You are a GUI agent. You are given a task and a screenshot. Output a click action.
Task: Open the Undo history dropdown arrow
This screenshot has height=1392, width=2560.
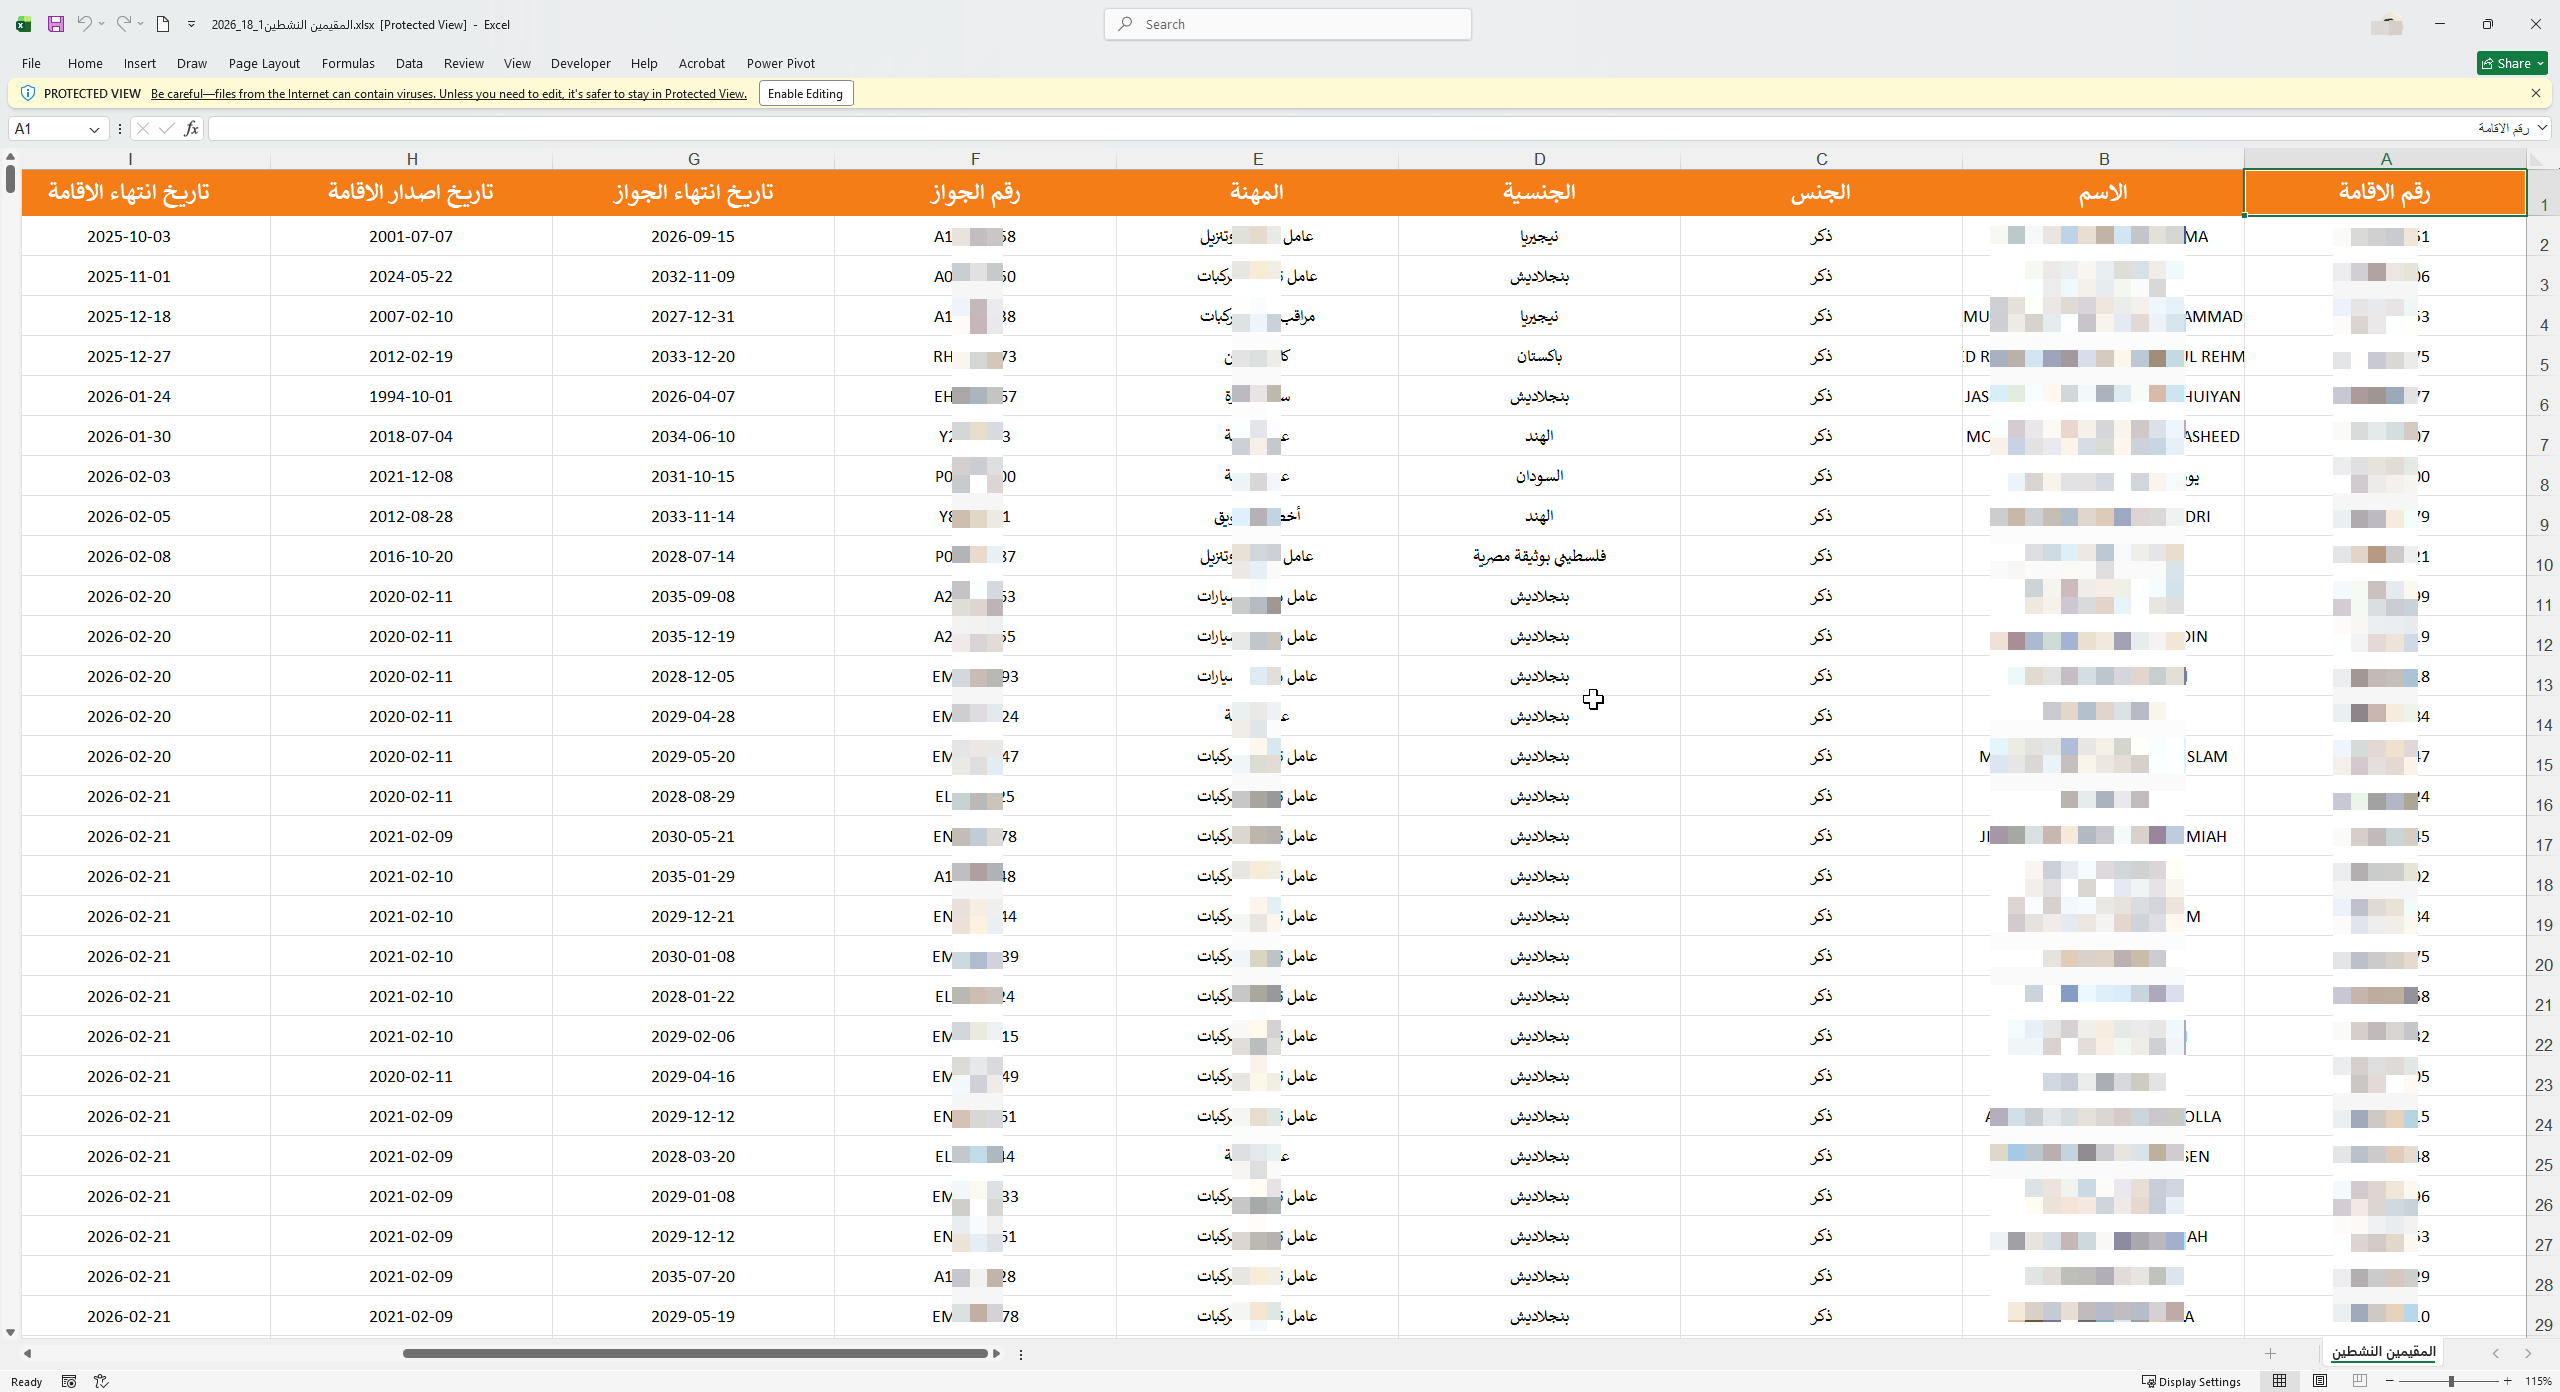(102, 24)
